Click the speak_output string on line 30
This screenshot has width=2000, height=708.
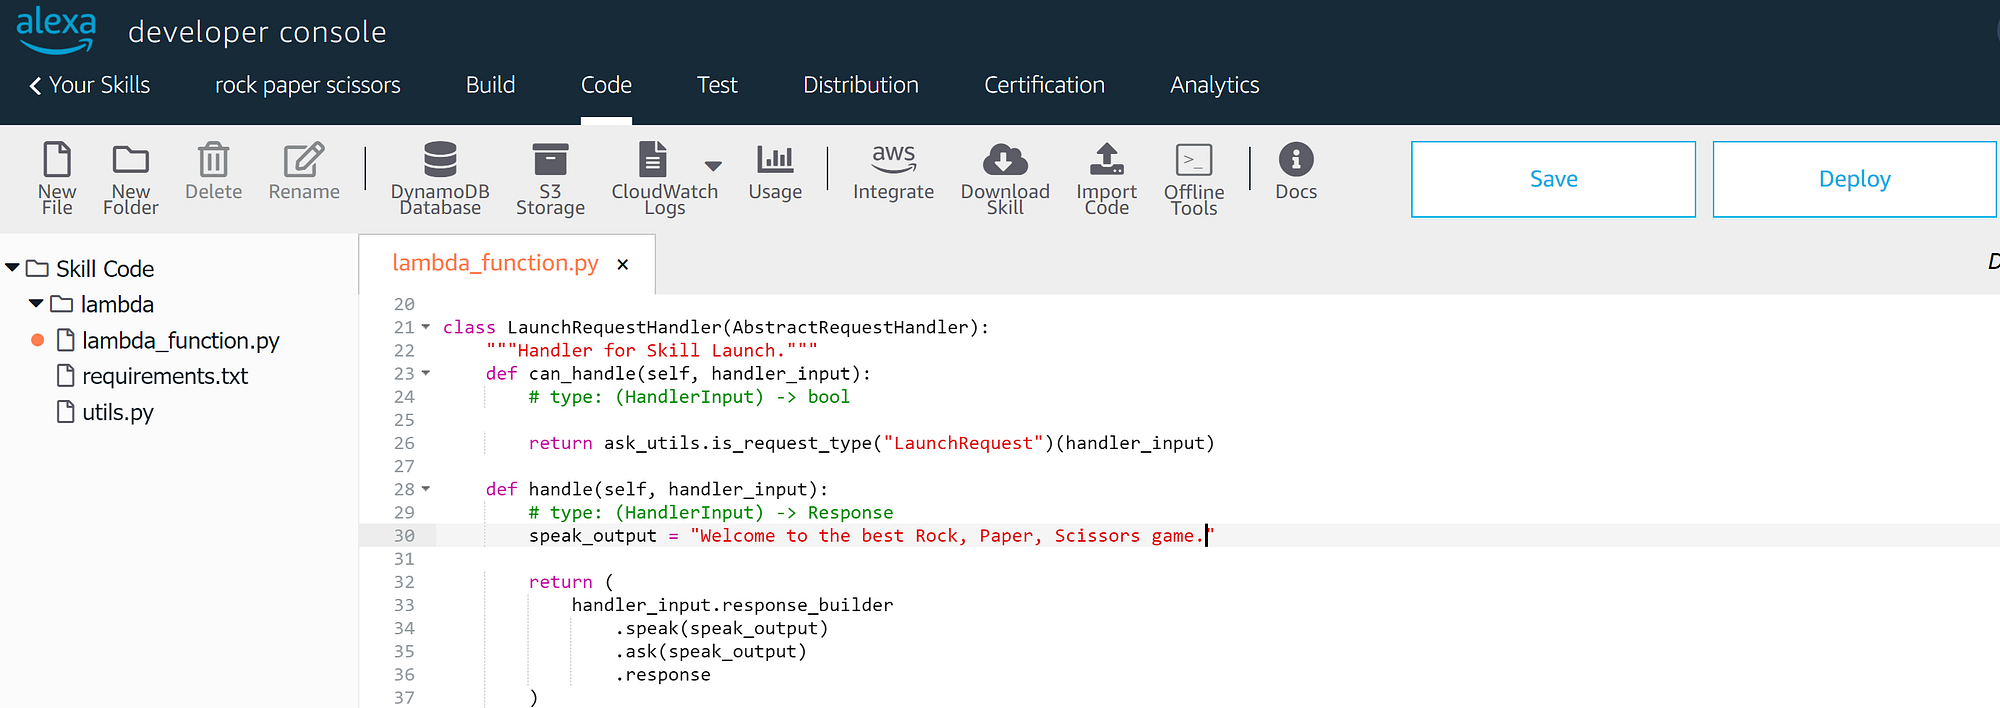click(952, 536)
